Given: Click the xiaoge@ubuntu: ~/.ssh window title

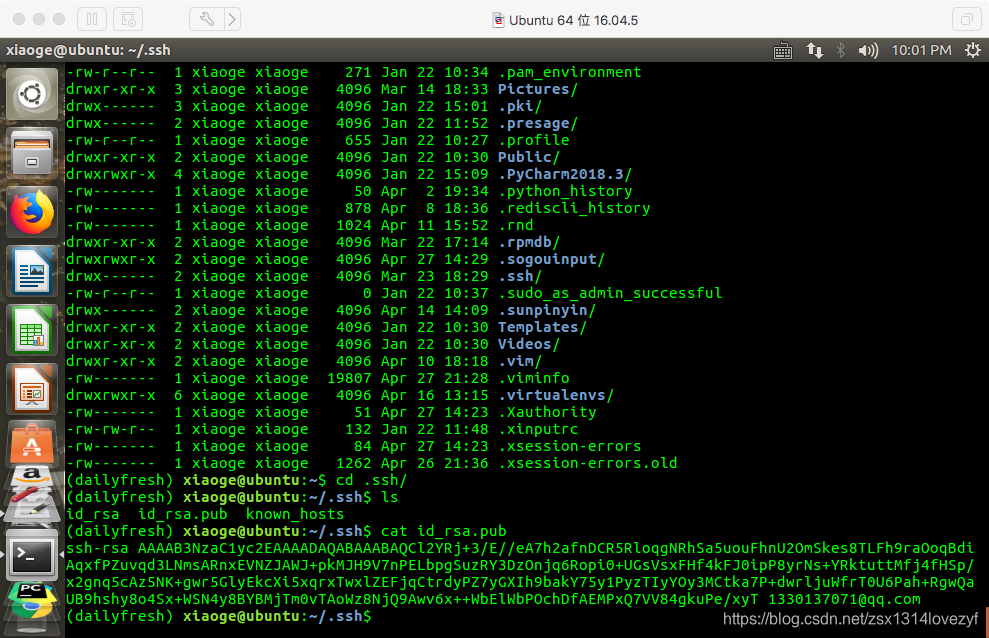Looking at the screenshot, I should point(88,50).
